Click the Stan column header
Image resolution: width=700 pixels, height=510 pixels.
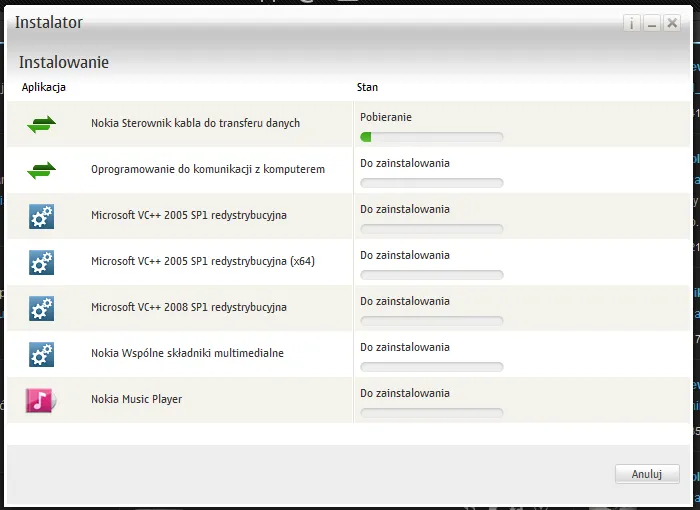point(367,87)
